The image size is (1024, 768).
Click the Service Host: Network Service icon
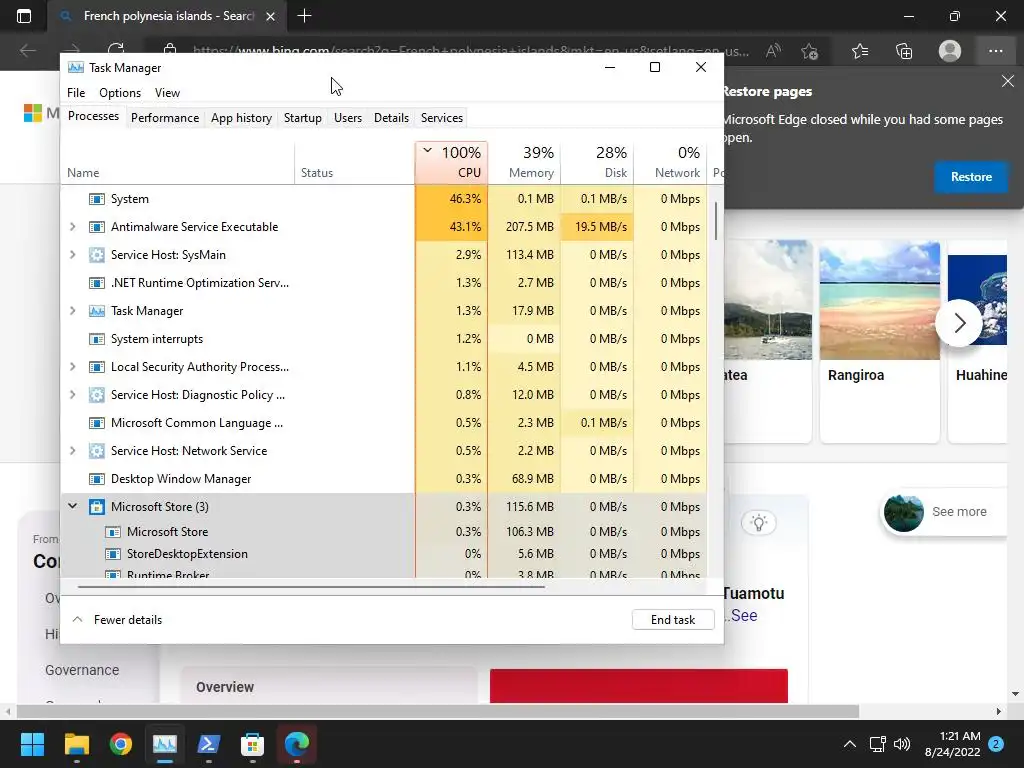(97, 451)
